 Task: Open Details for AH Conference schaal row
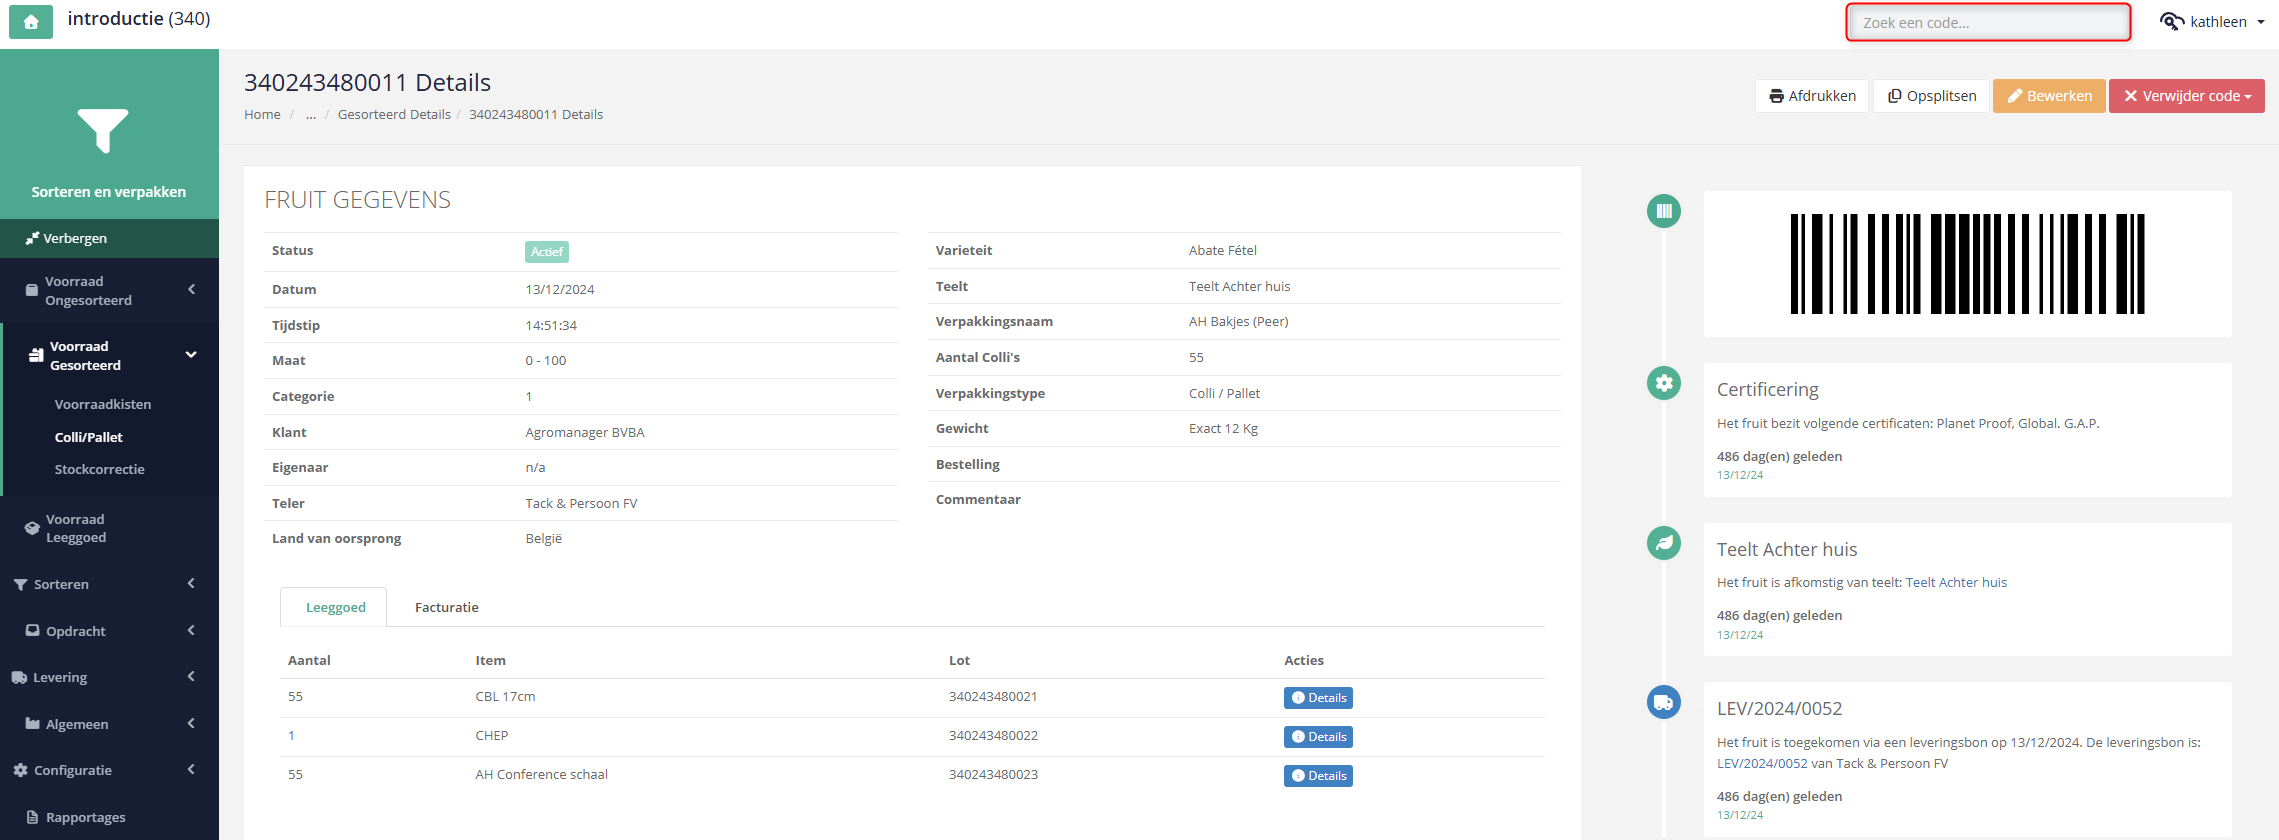(x=1318, y=776)
